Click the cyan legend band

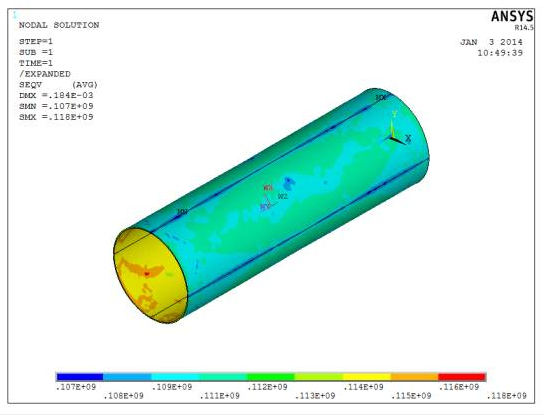click(175, 377)
